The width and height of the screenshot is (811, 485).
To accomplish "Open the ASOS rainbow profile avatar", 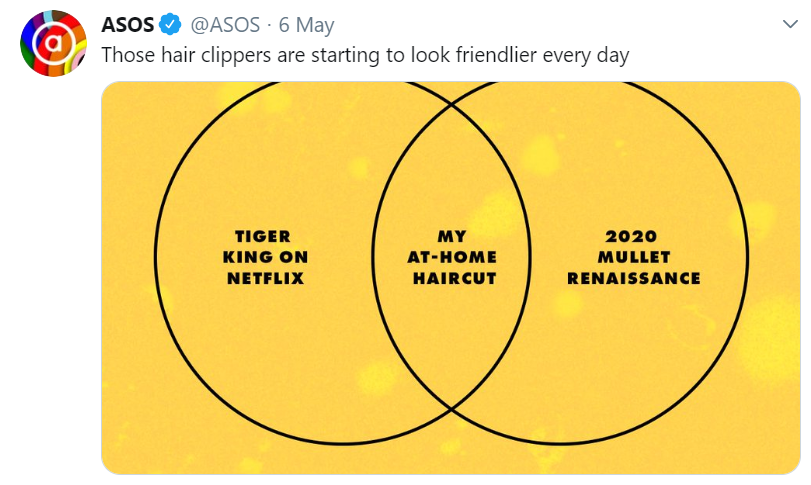I will click(x=53, y=43).
